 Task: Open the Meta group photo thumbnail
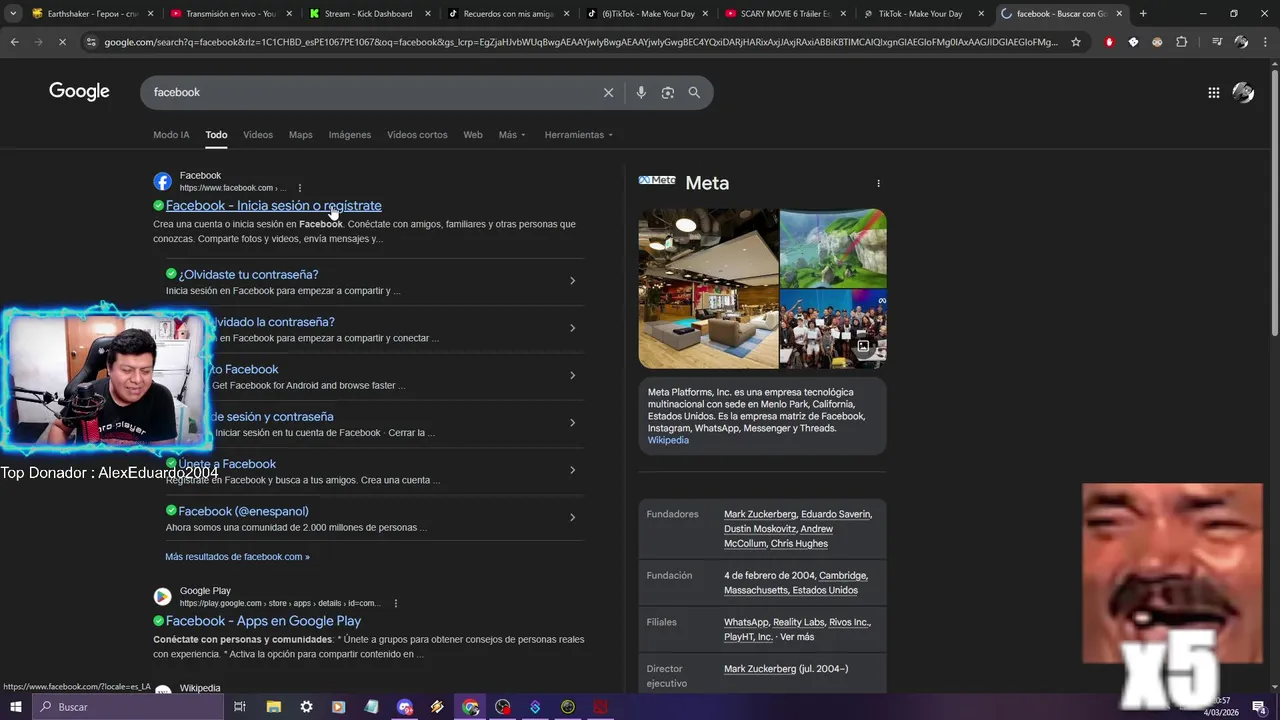point(833,329)
